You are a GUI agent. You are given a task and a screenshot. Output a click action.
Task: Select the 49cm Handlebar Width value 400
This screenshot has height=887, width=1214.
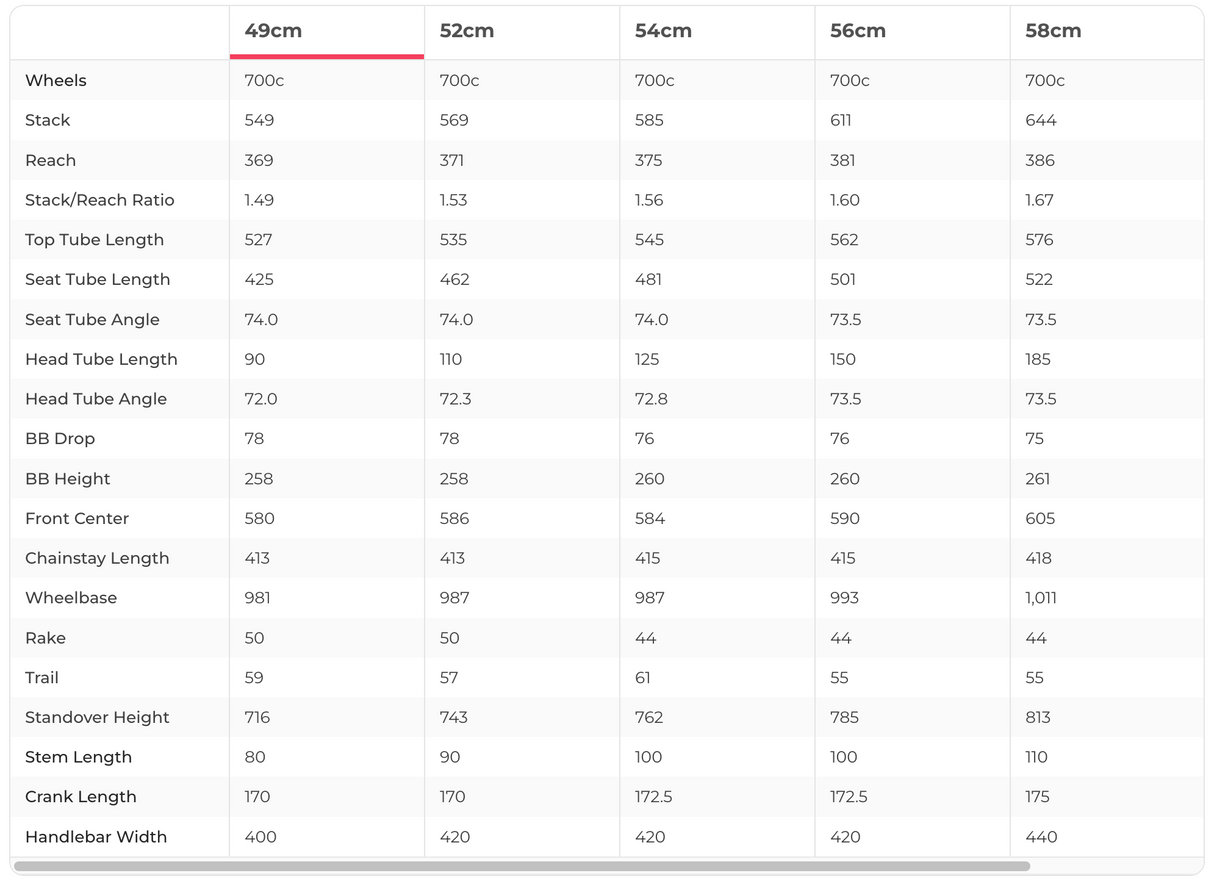pyautogui.click(x=261, y=837)
